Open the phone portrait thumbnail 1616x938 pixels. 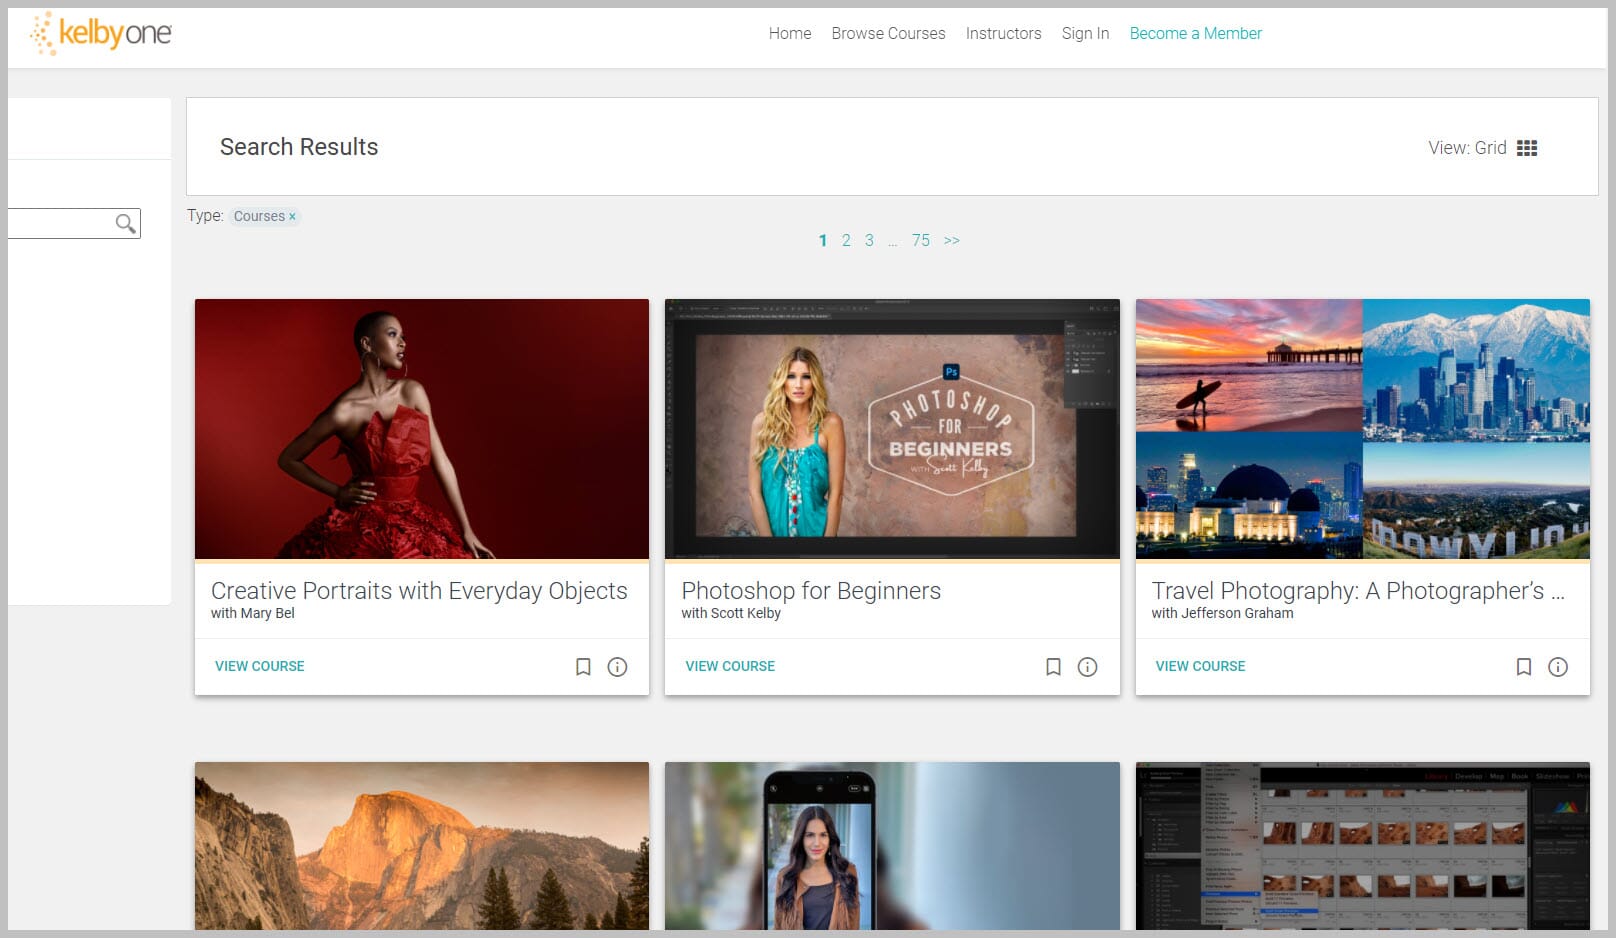click(x=892, y=846)
